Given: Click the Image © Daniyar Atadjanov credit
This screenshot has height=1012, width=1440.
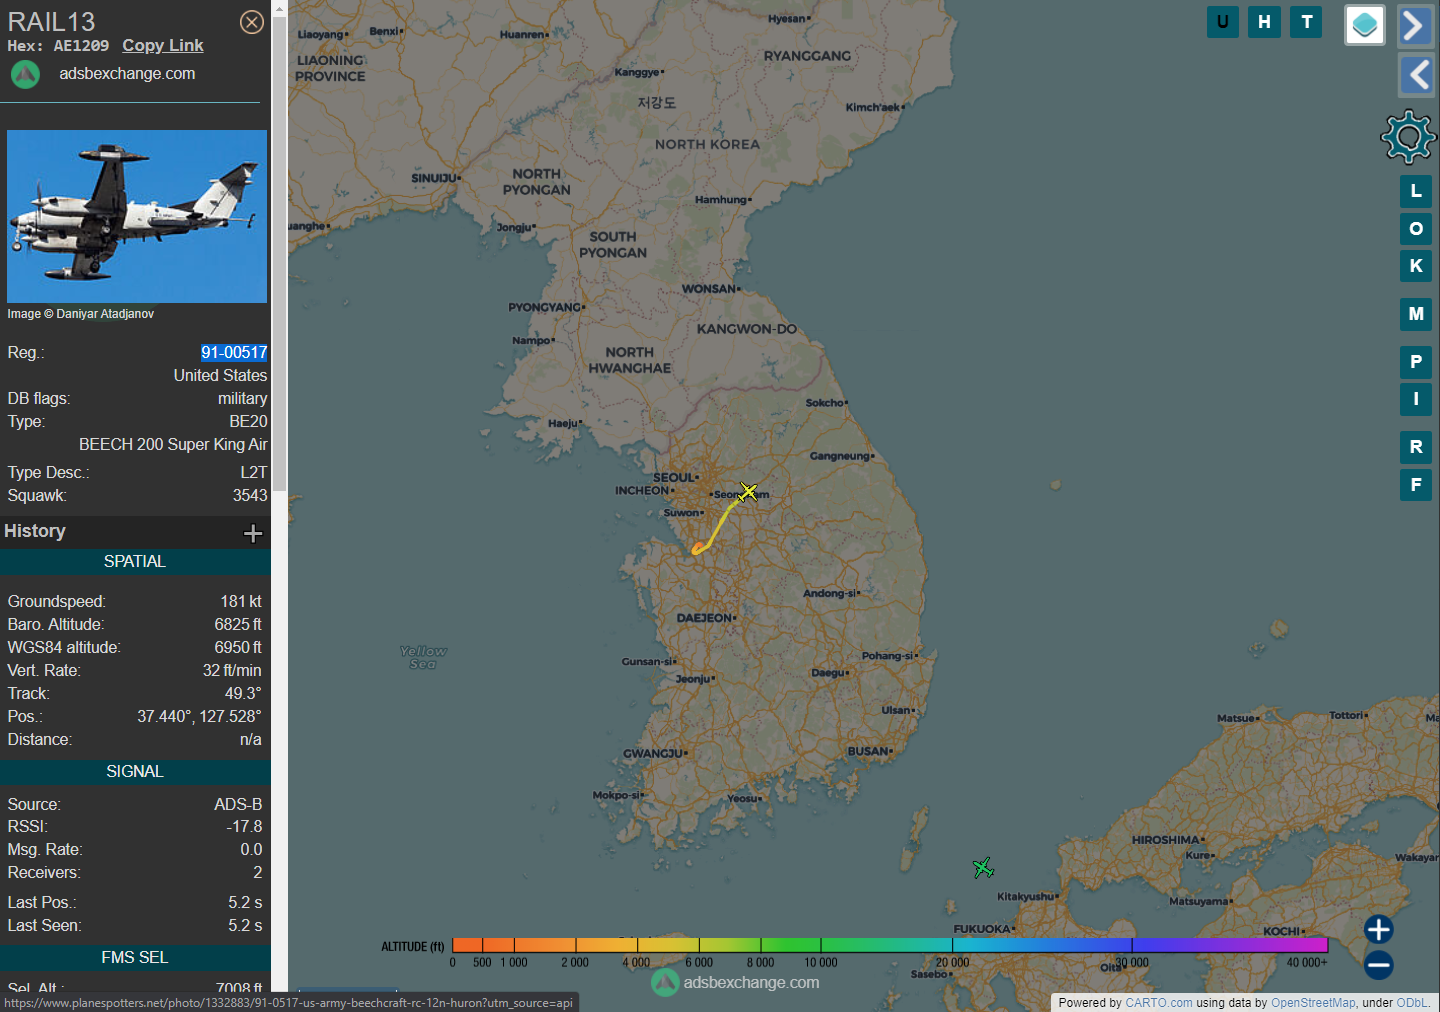Looking at the screenshot, I should [80, 314].
